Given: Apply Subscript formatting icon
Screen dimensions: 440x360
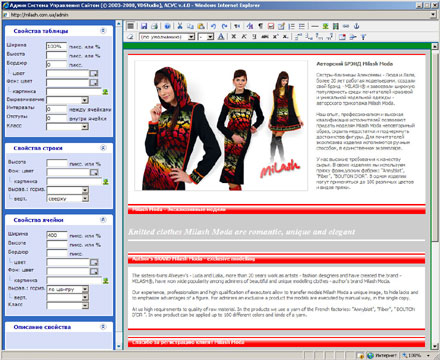Looking at the screenshot, I should click(285, 37).
